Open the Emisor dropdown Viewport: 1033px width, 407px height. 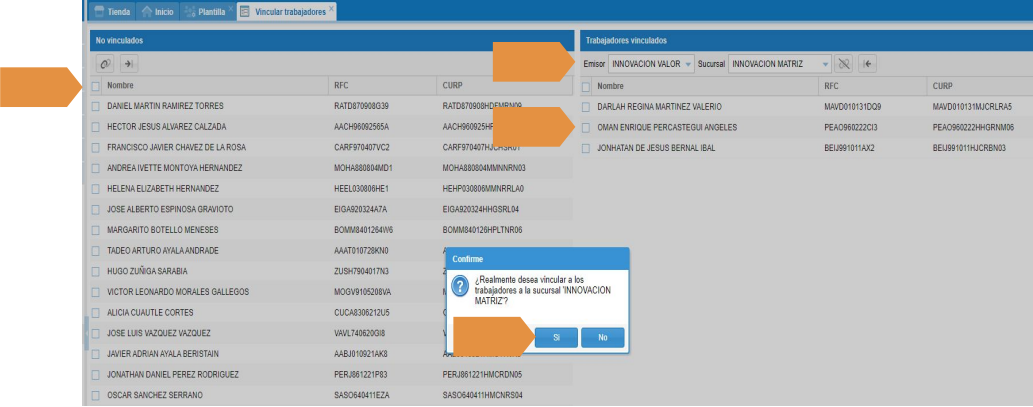coord(688,64)
